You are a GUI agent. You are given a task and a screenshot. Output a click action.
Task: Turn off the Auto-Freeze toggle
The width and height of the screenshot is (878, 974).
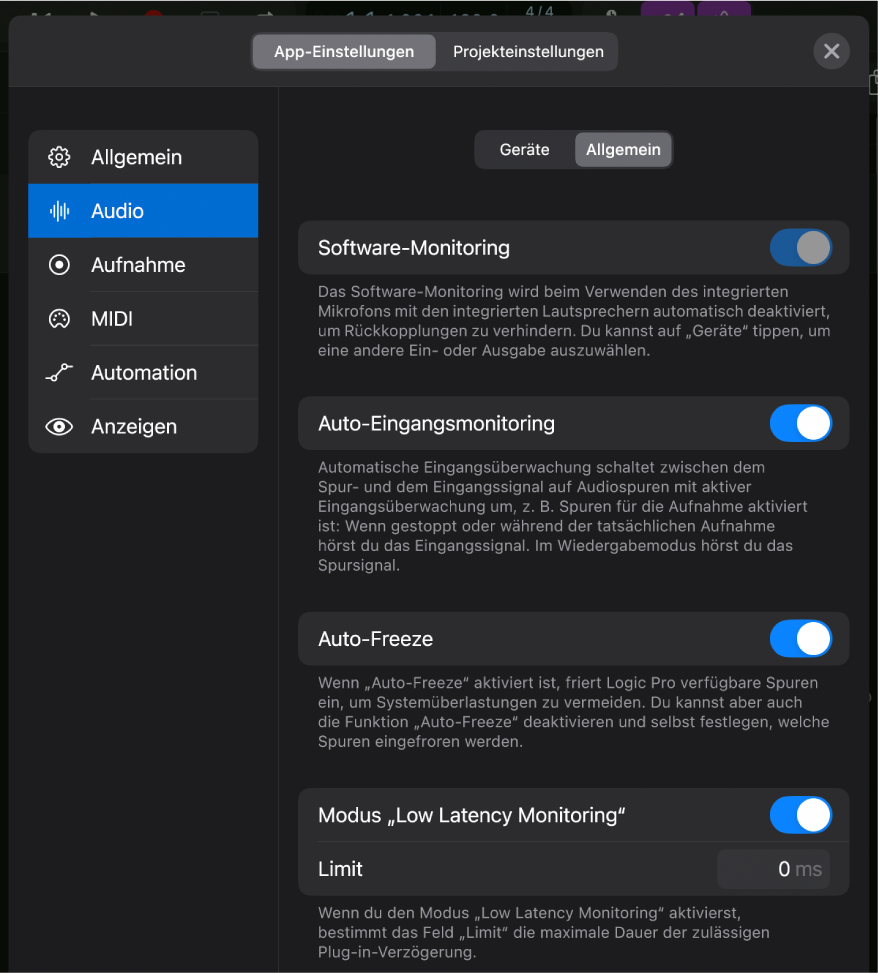pos(800,639)
